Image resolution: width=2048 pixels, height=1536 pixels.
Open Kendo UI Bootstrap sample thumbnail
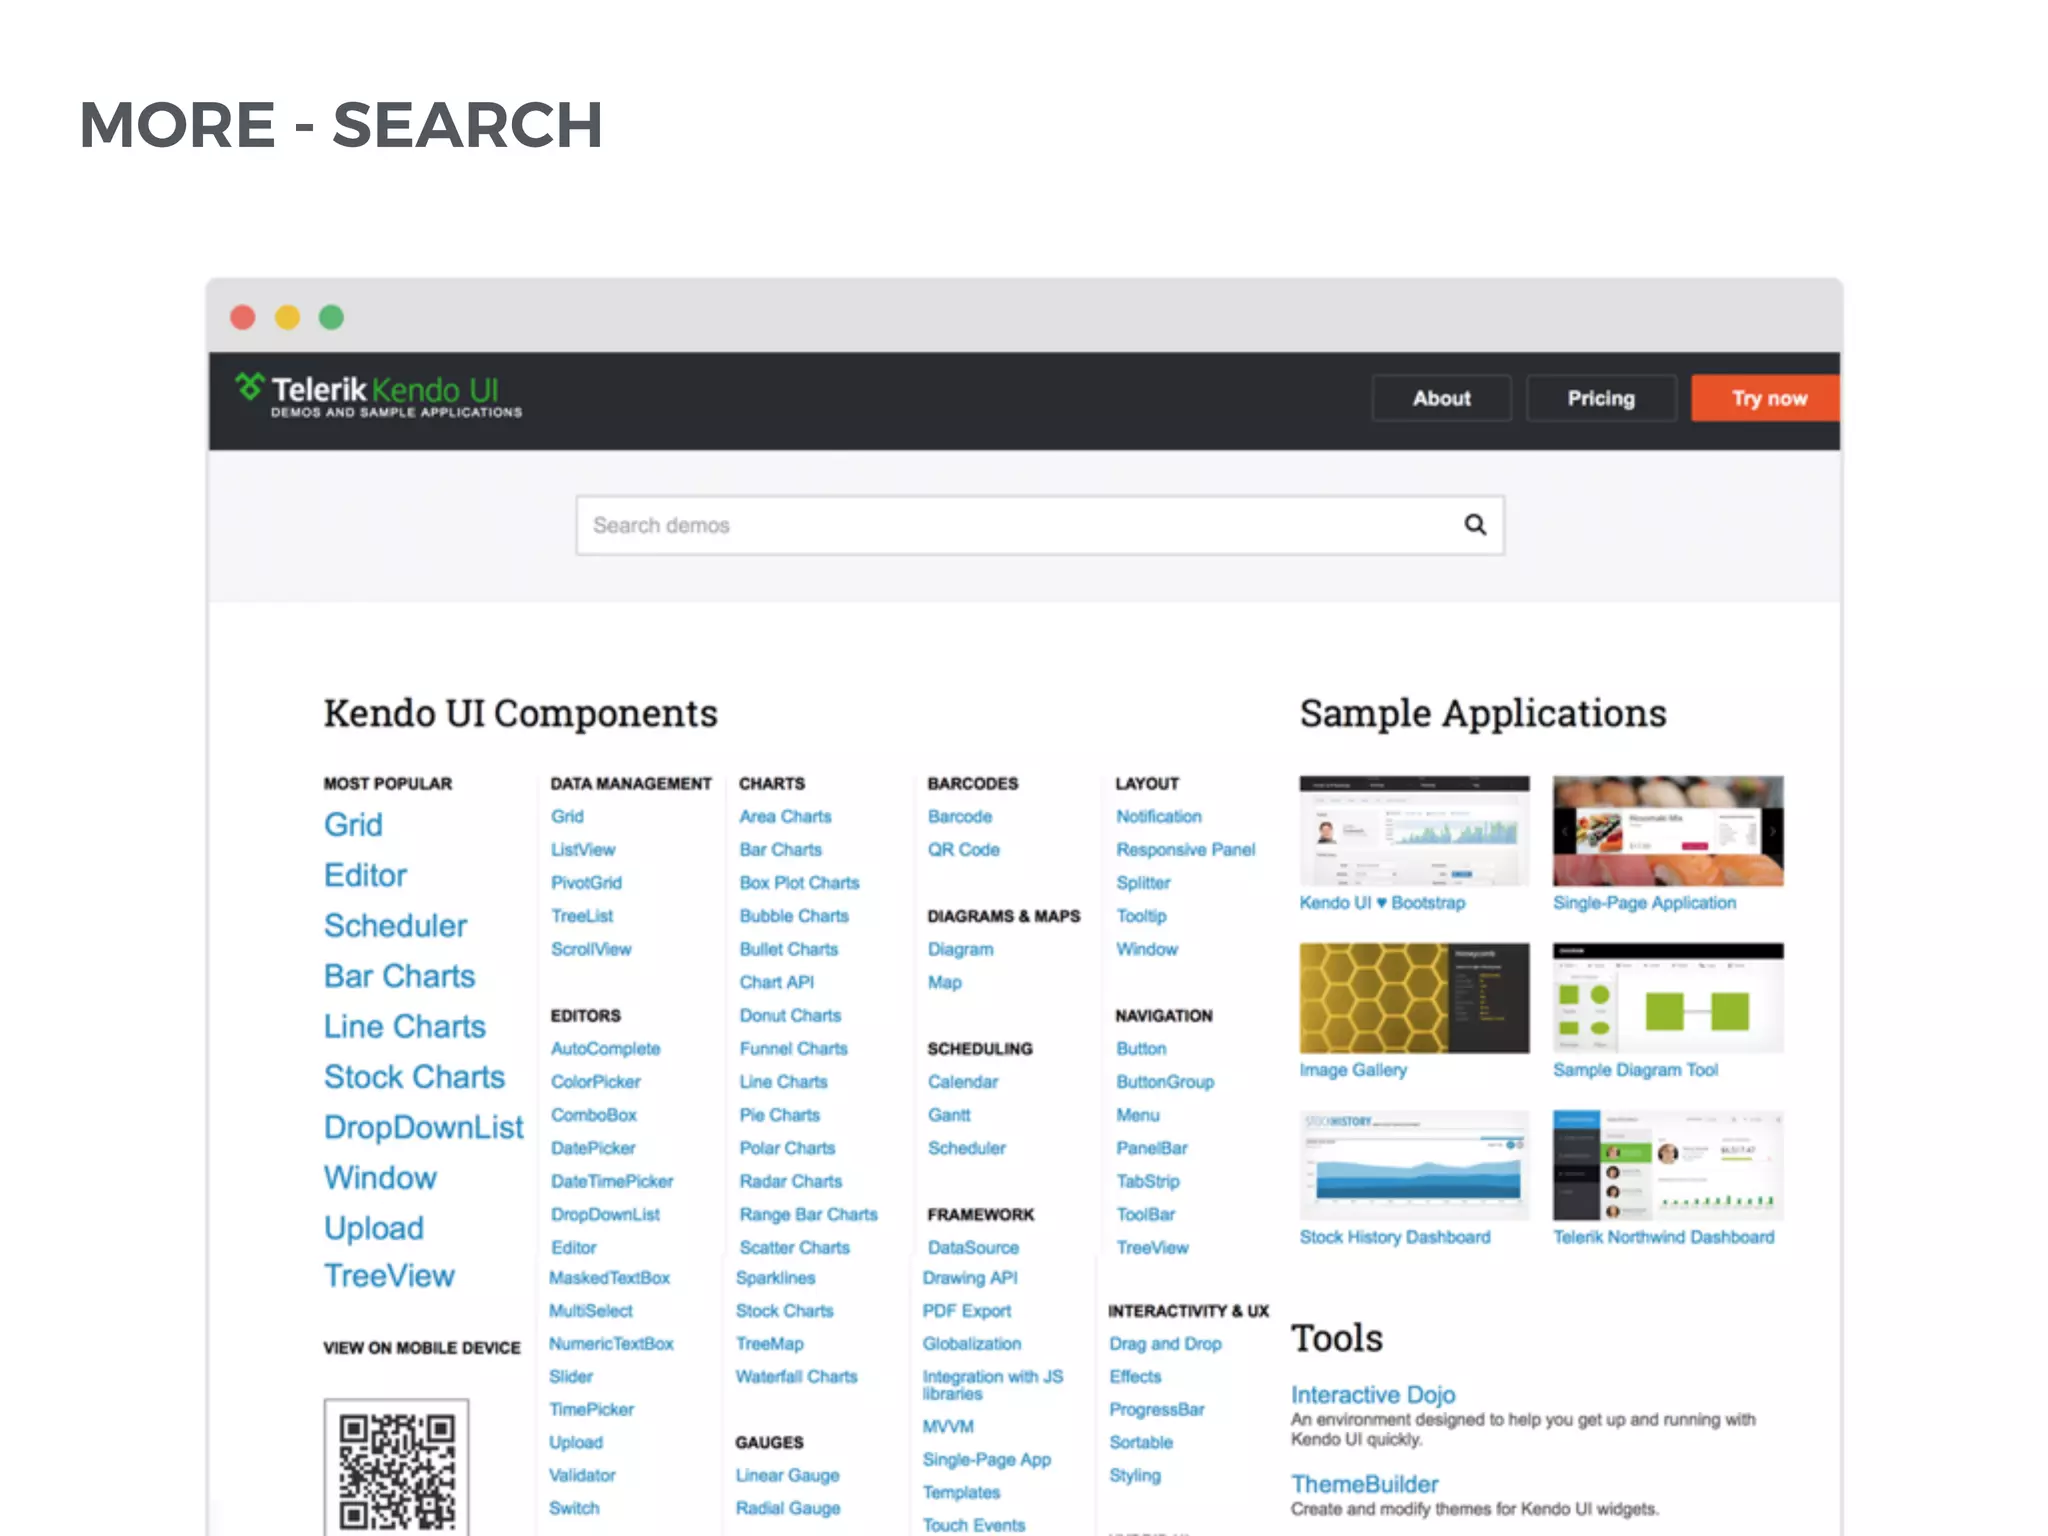(x=1414, y=830)
